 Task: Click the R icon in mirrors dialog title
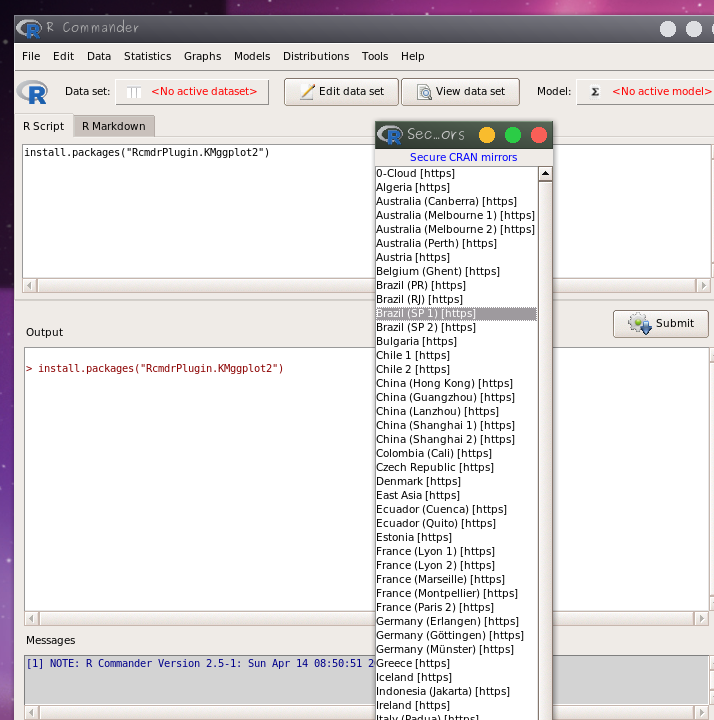point(391,135)
